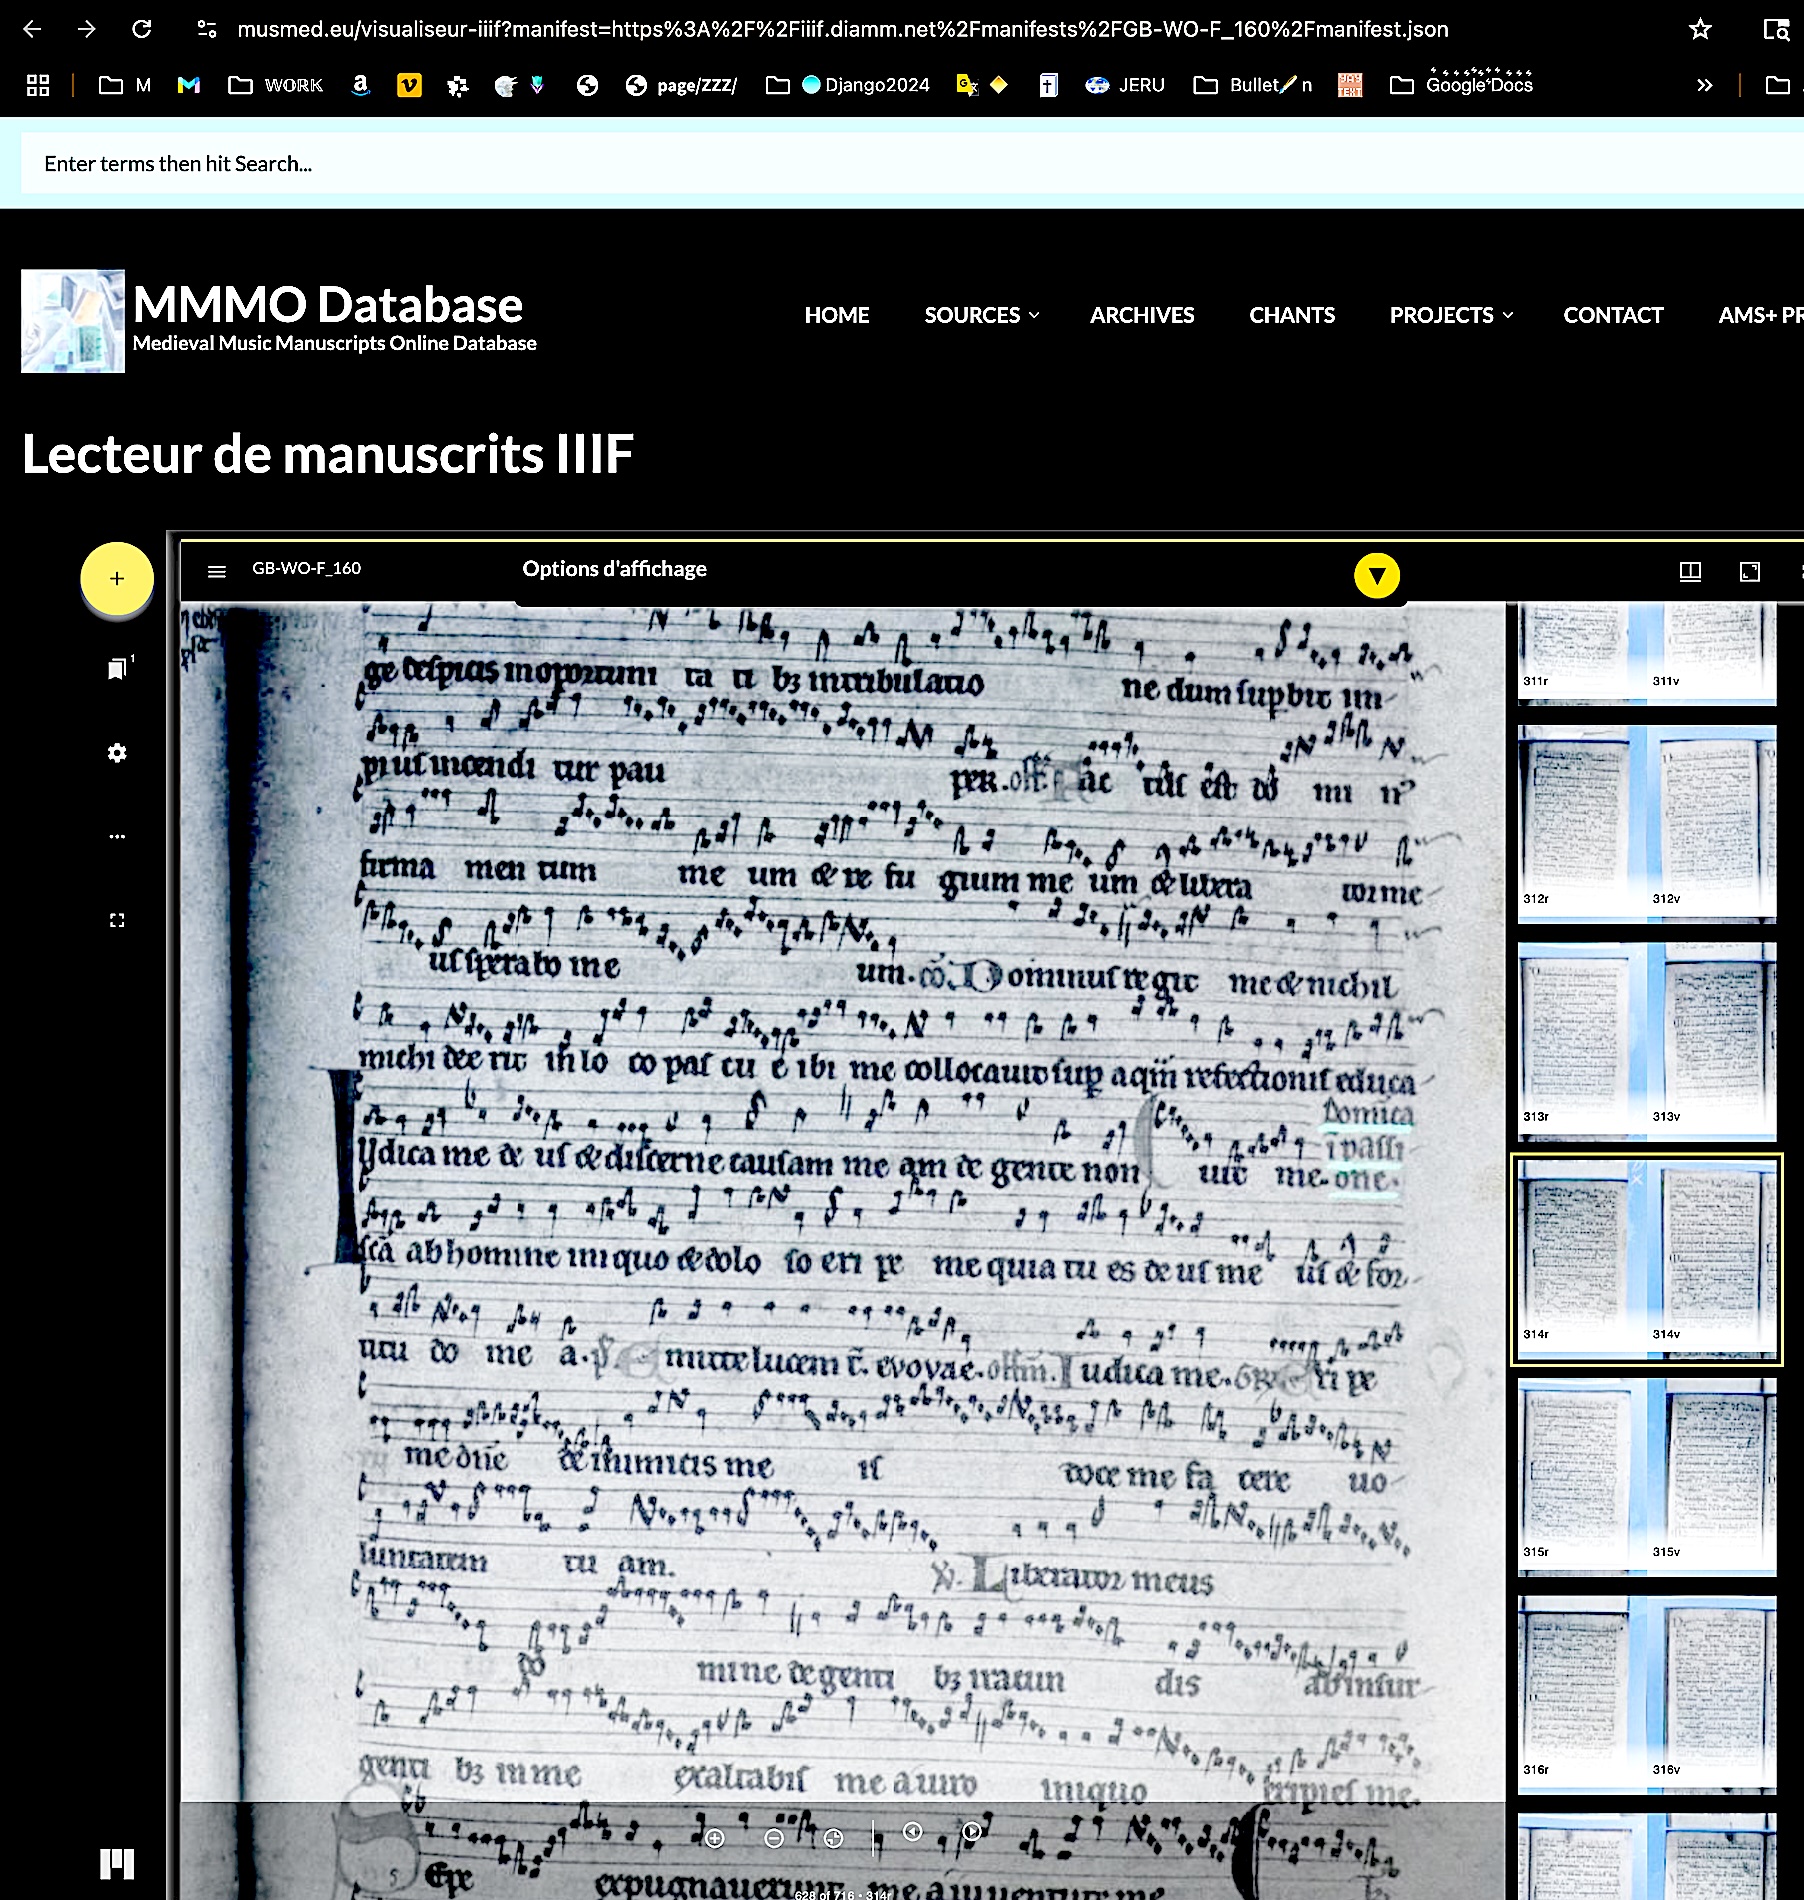Select the 313r 313v thumbnail

pyautogui.click(x=1647, y=1041)
